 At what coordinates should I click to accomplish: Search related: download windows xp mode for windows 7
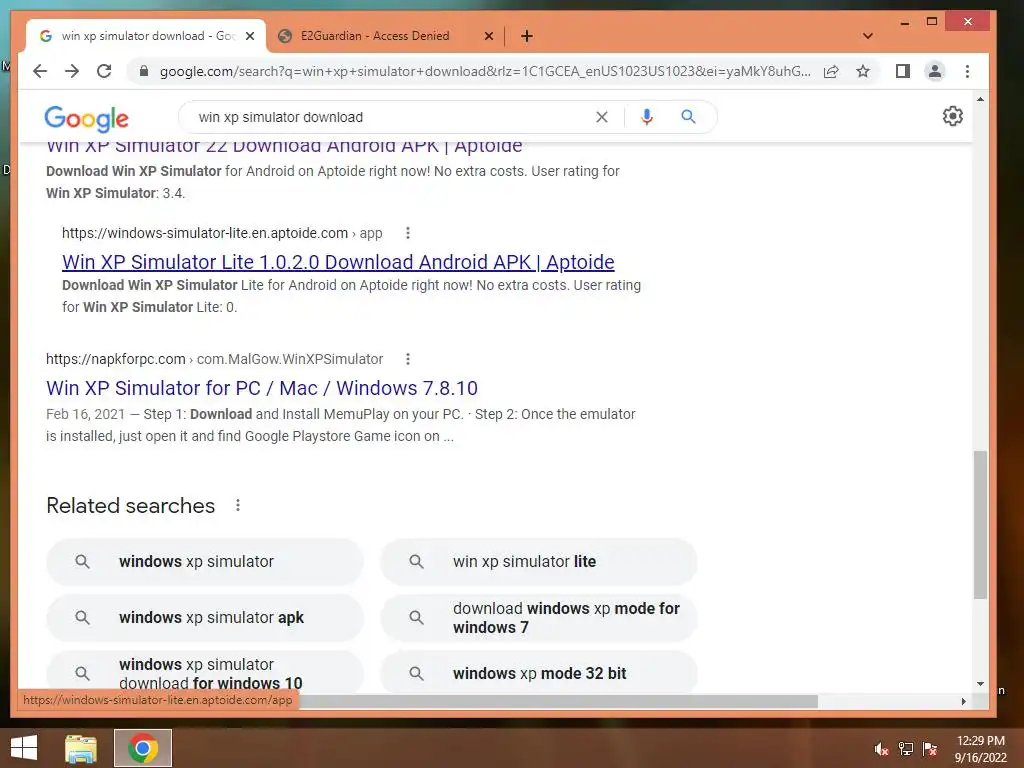tap(539, 618)
